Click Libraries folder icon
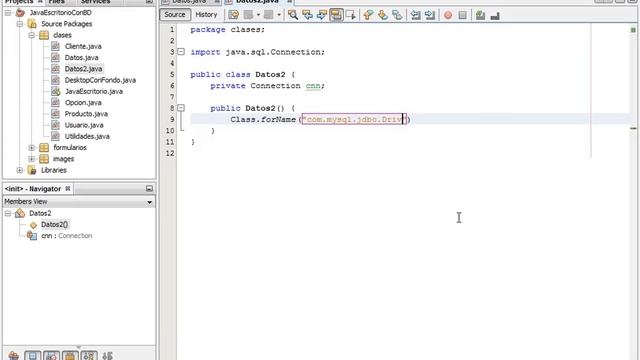Screen dimensions: 640x360 point(32,170)
